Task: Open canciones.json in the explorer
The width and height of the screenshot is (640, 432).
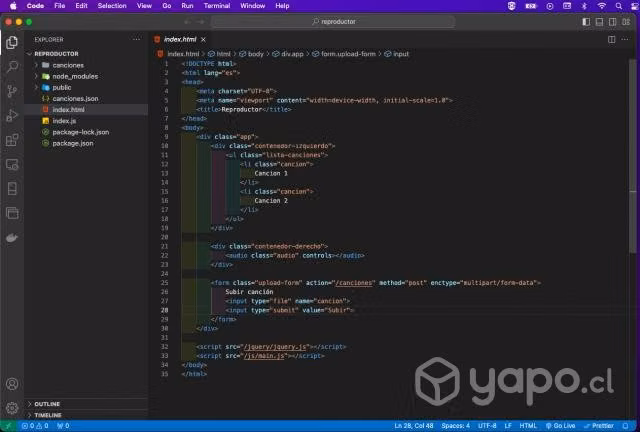Action: tap(86, 98)
